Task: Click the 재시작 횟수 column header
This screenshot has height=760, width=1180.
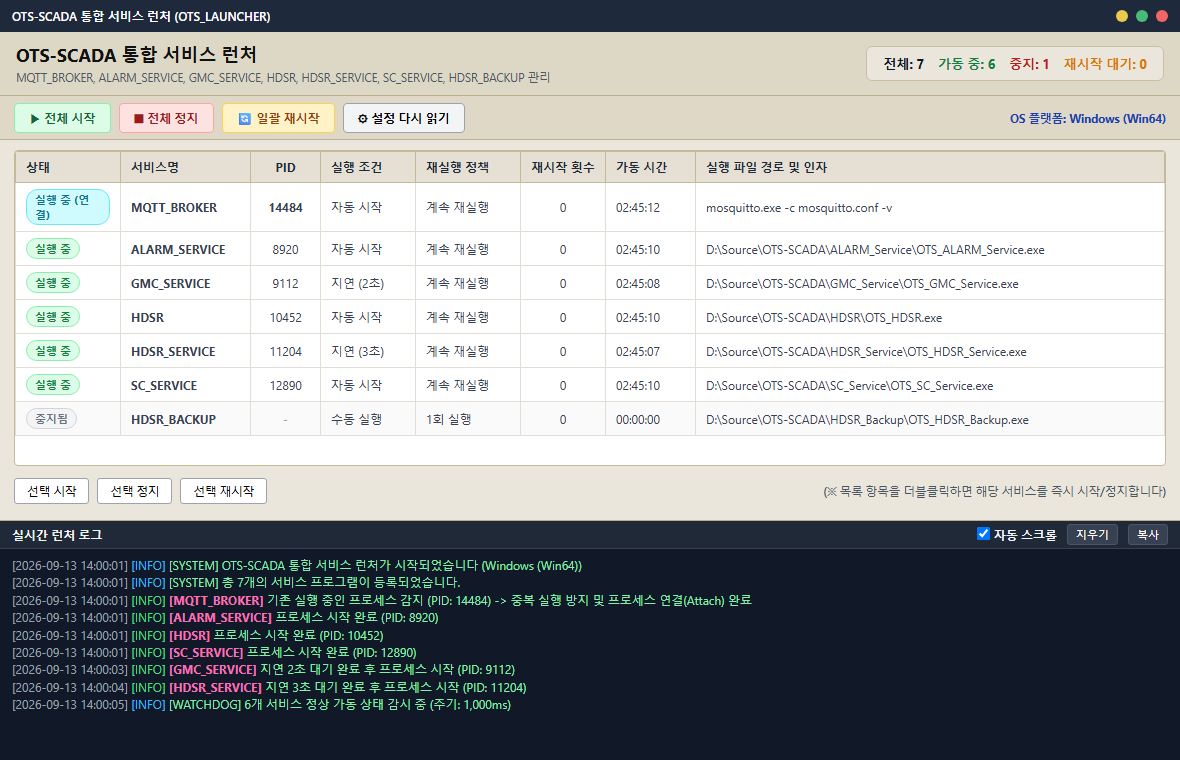Action: point(563,167)
